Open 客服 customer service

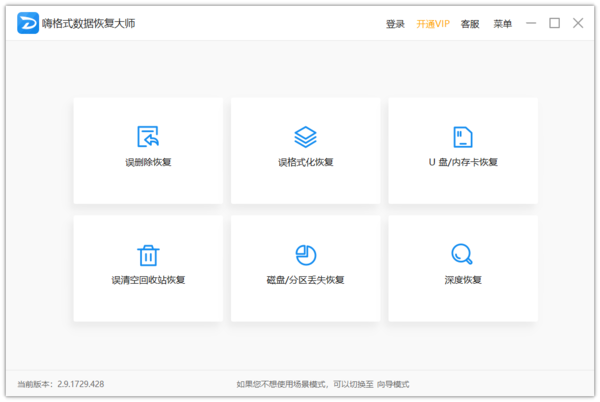click(x=470, y=24)
